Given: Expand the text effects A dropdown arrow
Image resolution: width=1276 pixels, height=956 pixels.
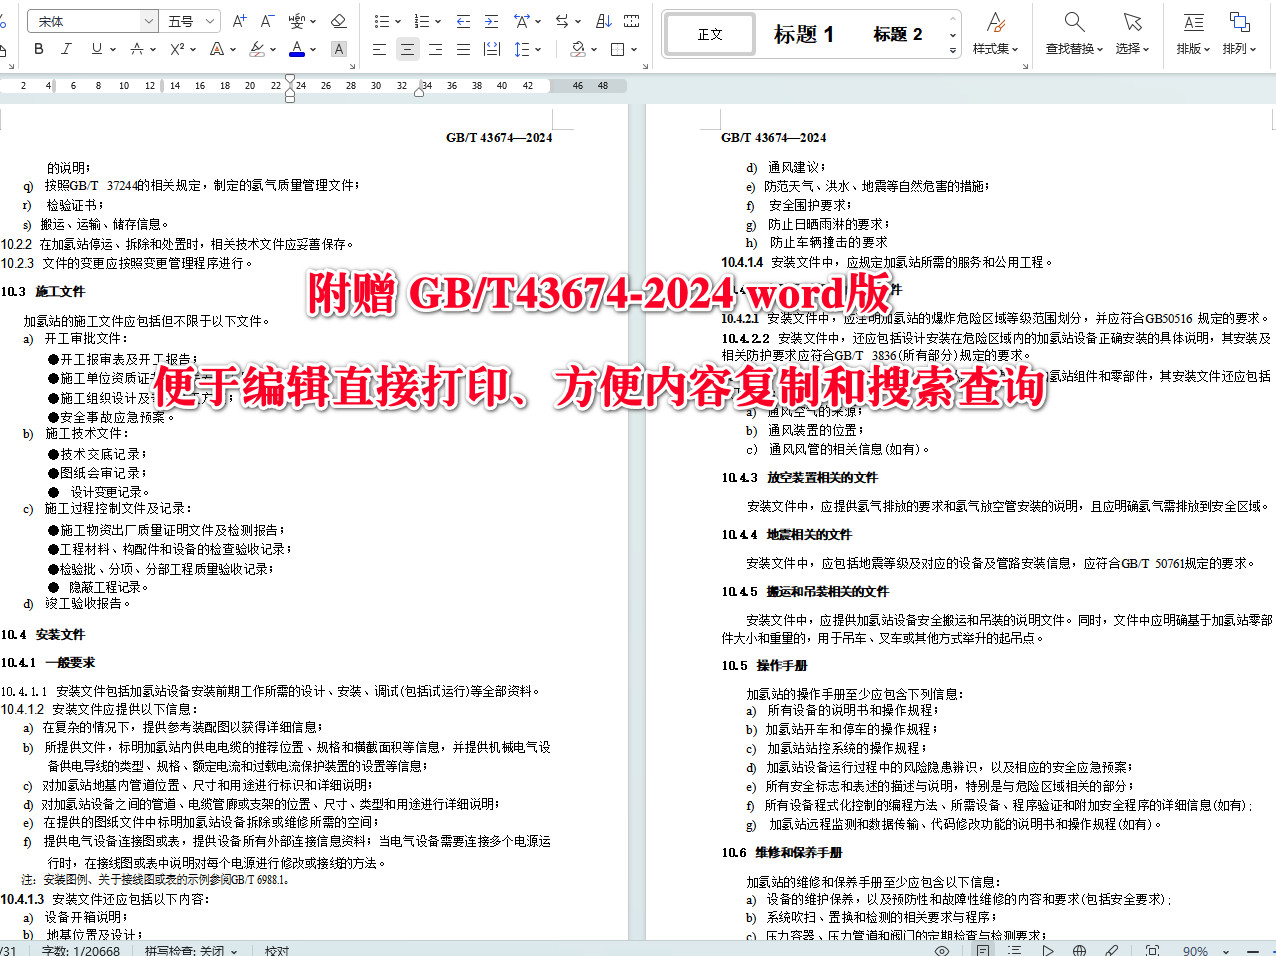Looking at the screenshot, I should pyautogui.click(x=232, y=49).
